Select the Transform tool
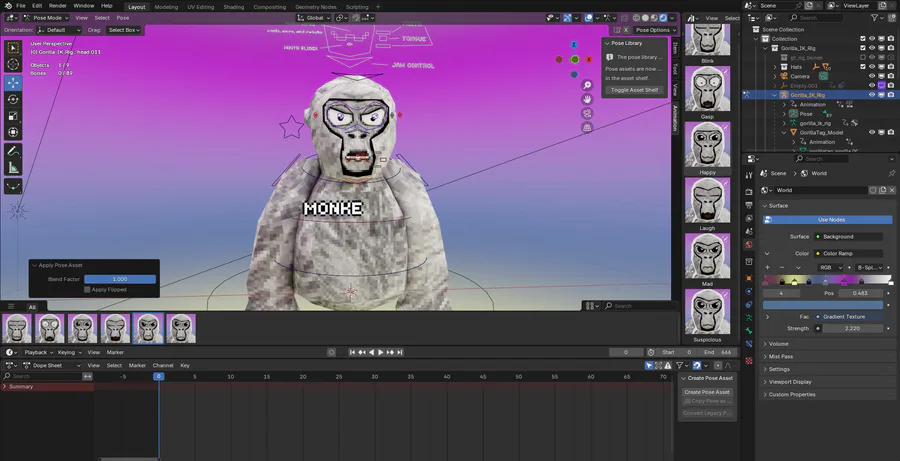Viewport: 900px width, 461px height. click(x=13, y=133)
